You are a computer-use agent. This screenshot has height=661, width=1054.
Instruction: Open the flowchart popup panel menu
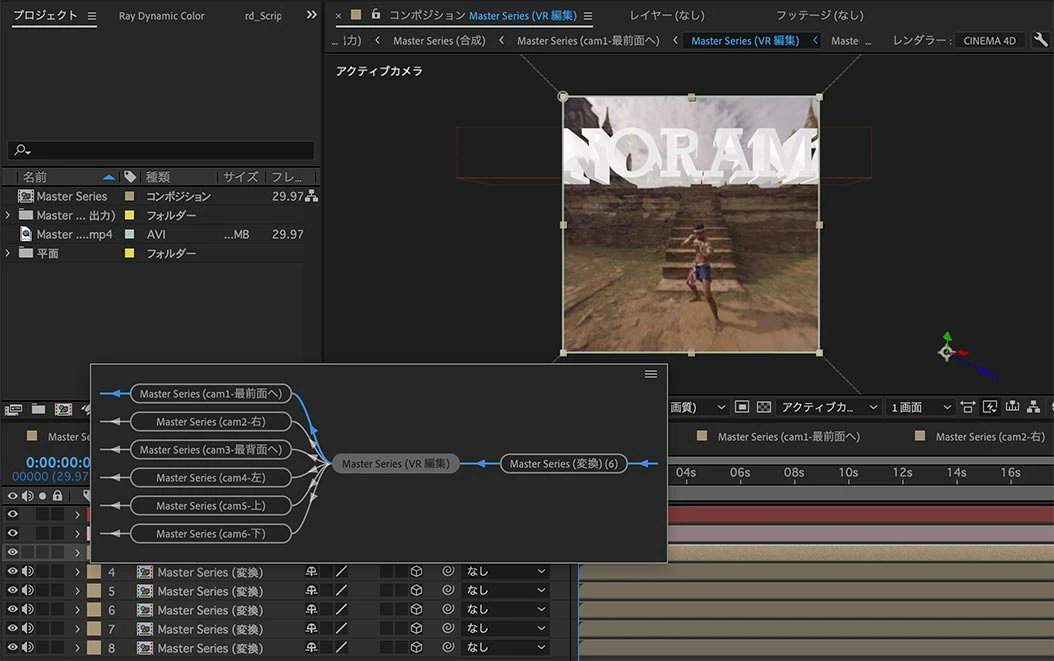click(651, 374)
